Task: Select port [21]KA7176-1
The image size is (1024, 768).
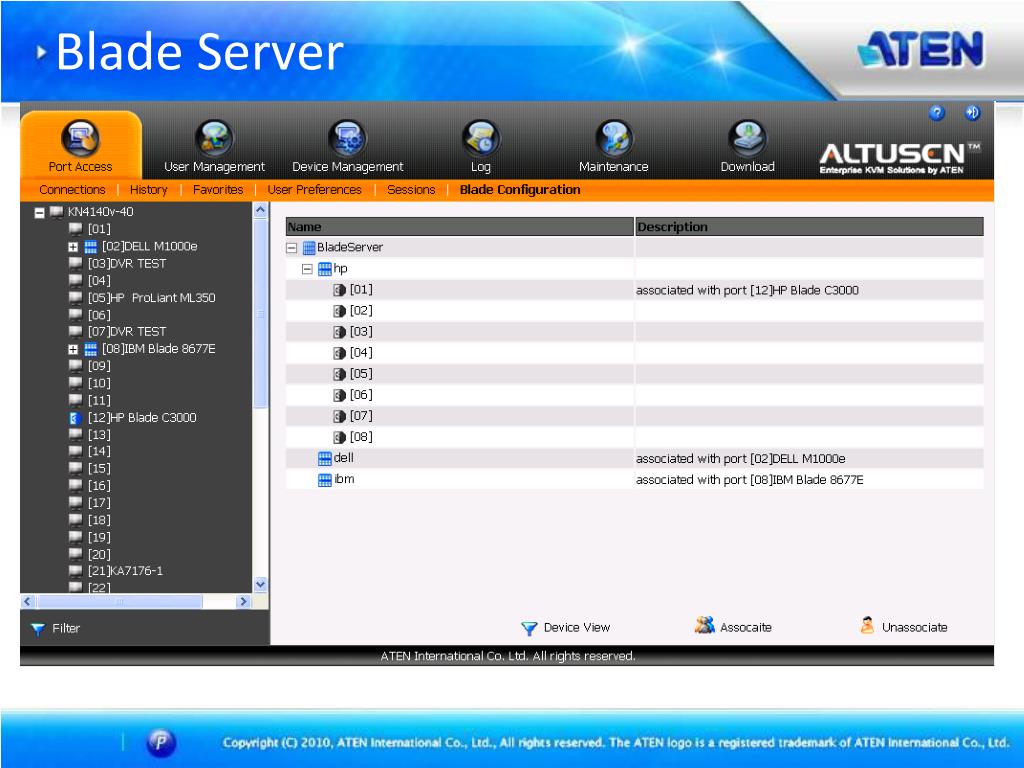Action: [125, 571]
